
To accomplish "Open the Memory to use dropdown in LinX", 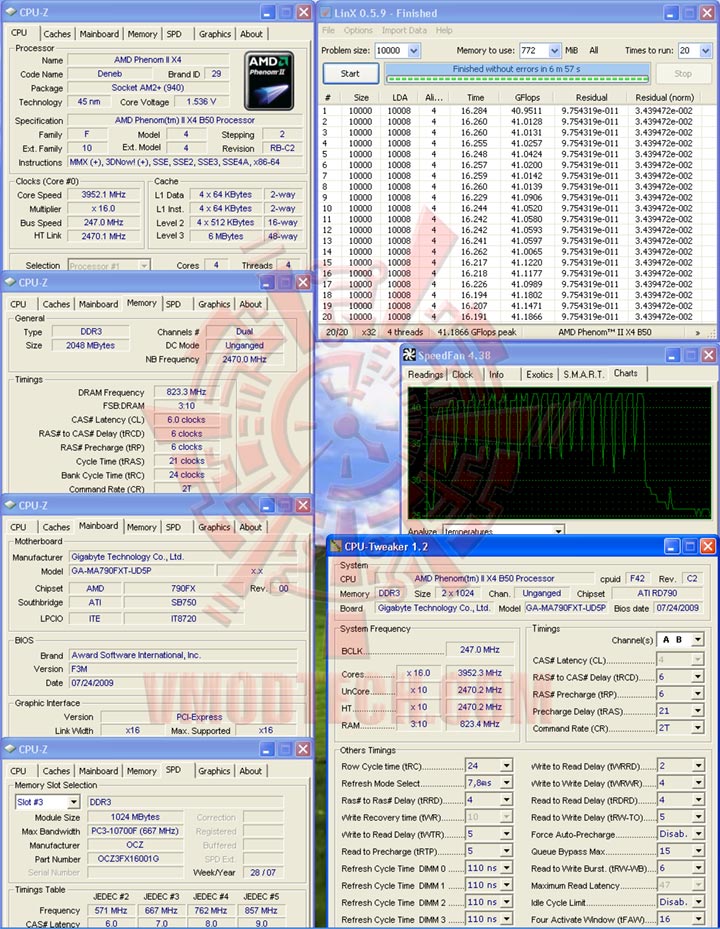I will [553, 51].
